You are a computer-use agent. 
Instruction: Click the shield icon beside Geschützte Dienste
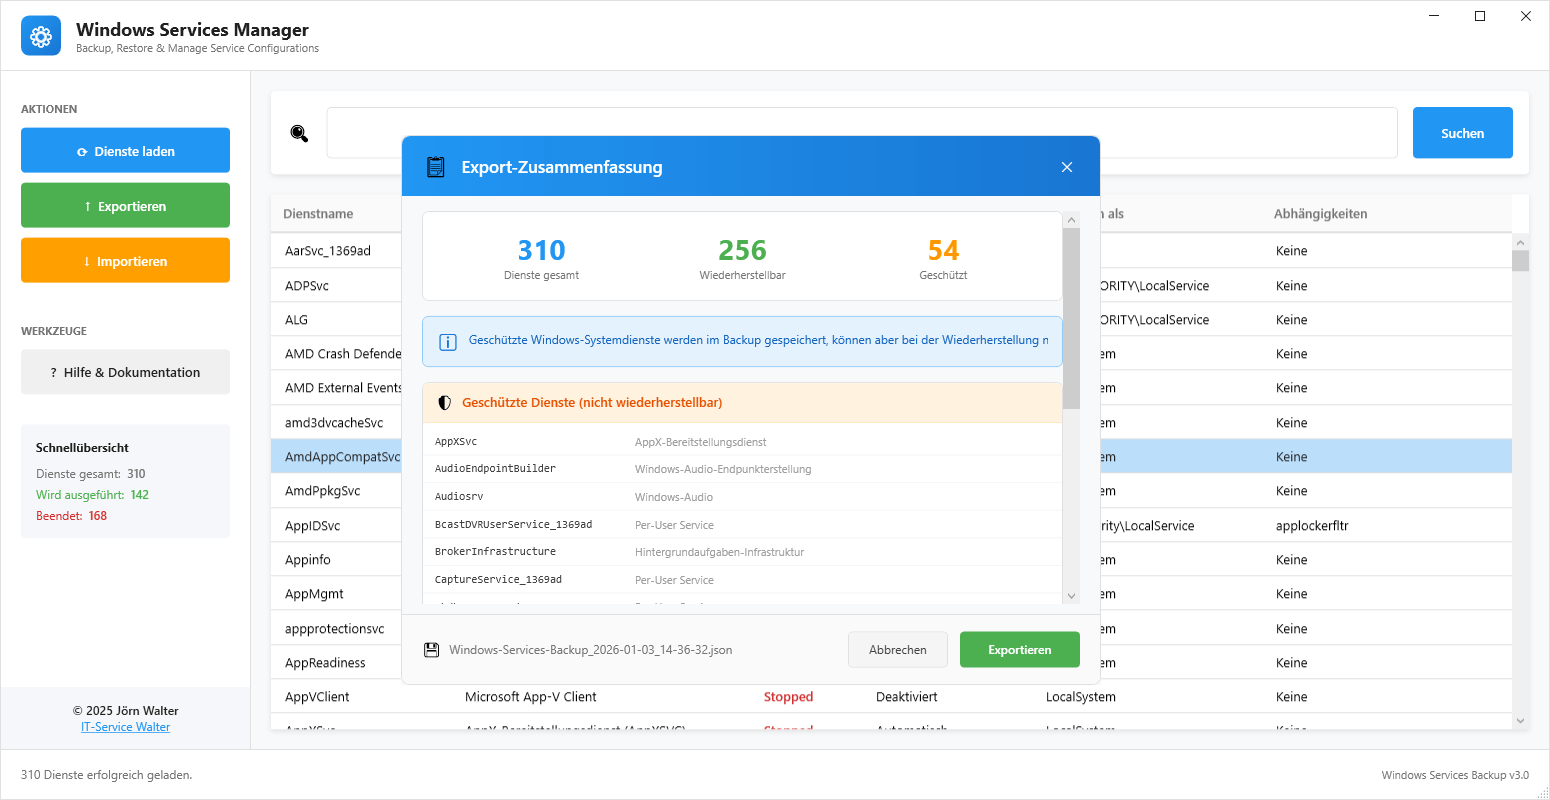445,403
